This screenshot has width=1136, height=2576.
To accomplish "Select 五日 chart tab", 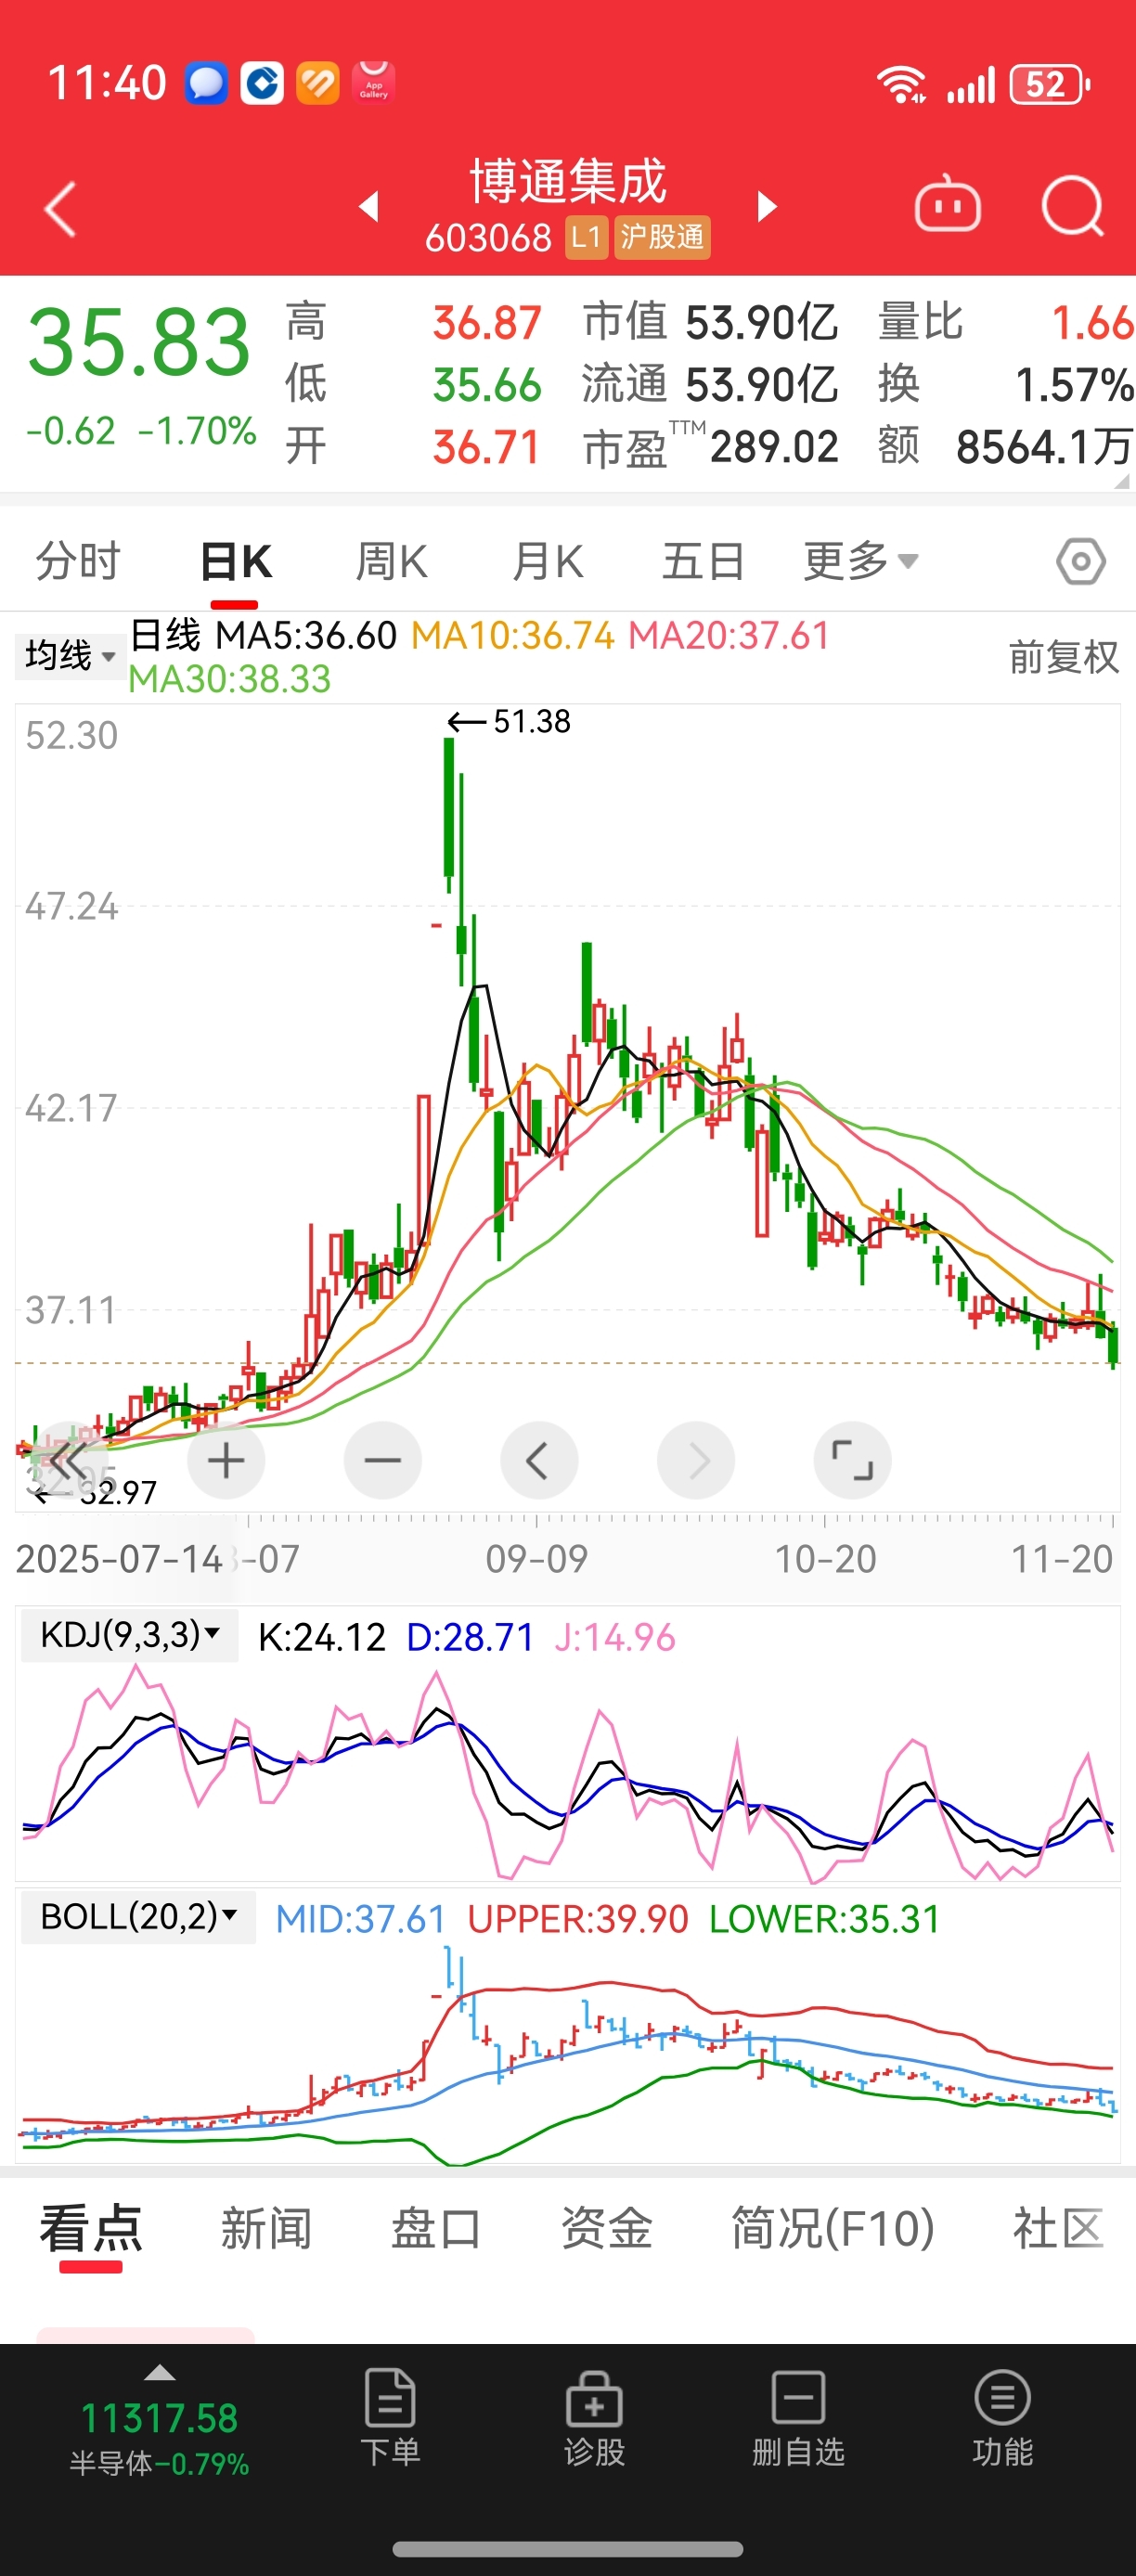I will (703, 561).
